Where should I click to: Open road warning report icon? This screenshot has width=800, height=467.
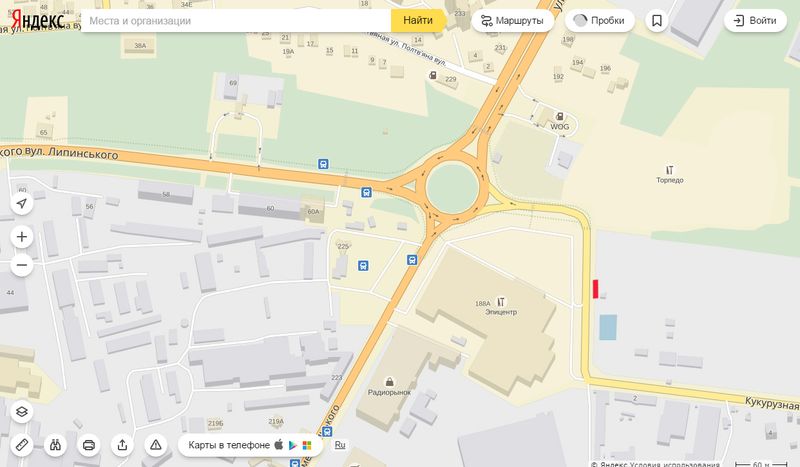pyautogui.click(x=156, y=445)
